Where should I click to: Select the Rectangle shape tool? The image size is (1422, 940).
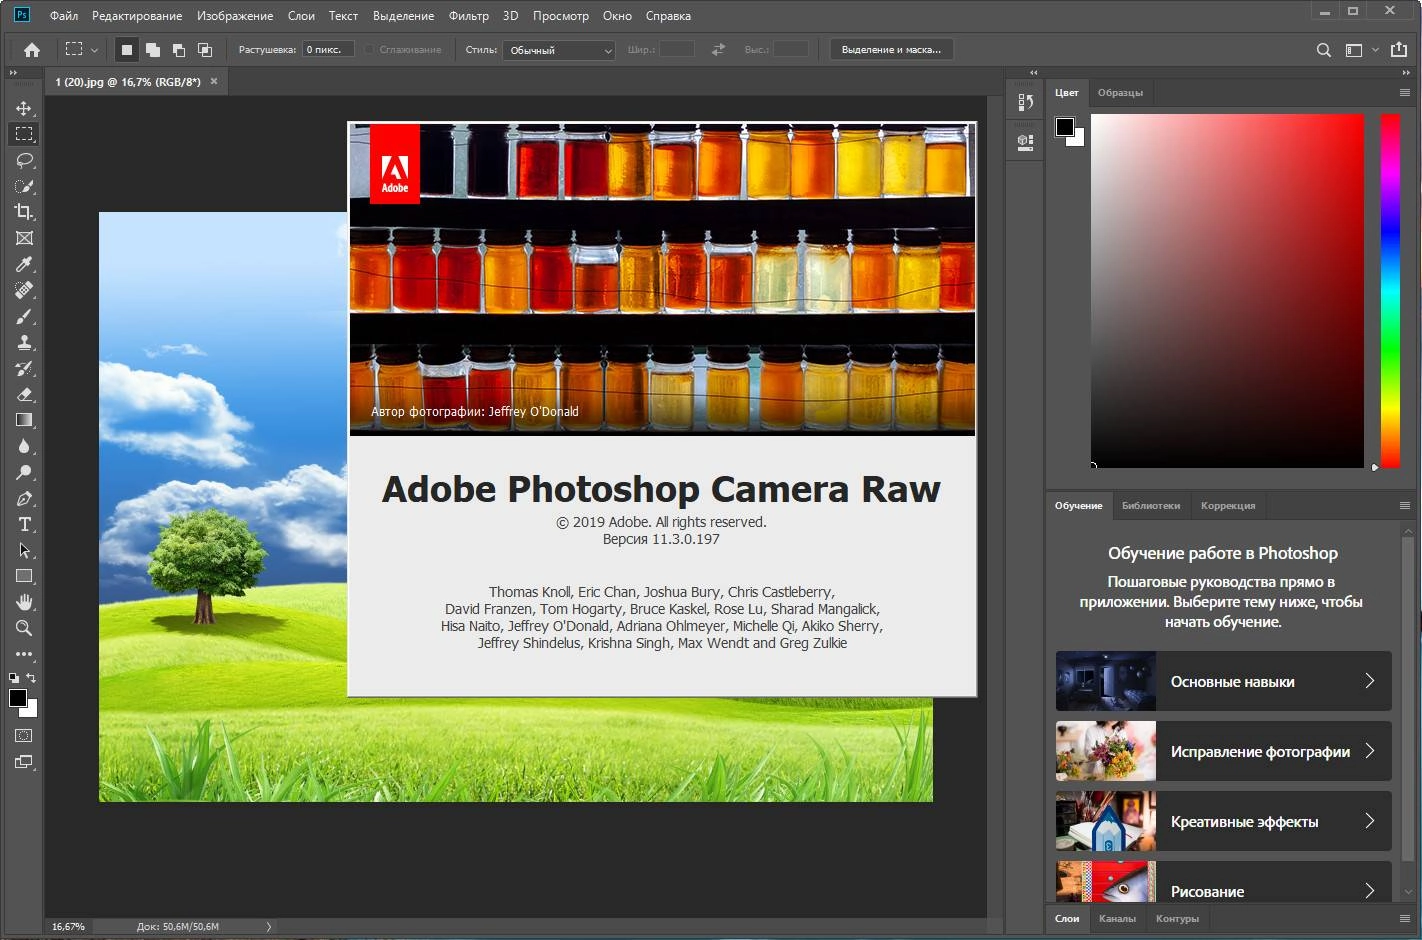(x=24, y=576)
